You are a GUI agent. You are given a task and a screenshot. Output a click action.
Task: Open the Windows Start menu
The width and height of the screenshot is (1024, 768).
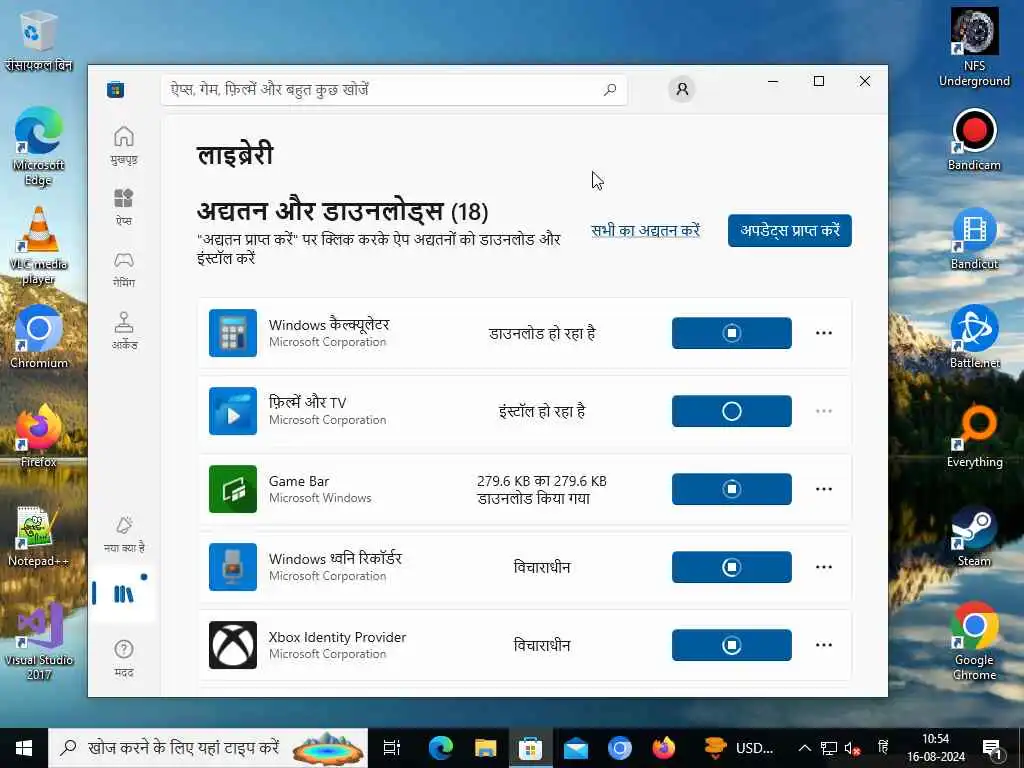click(x=24, y=748)
